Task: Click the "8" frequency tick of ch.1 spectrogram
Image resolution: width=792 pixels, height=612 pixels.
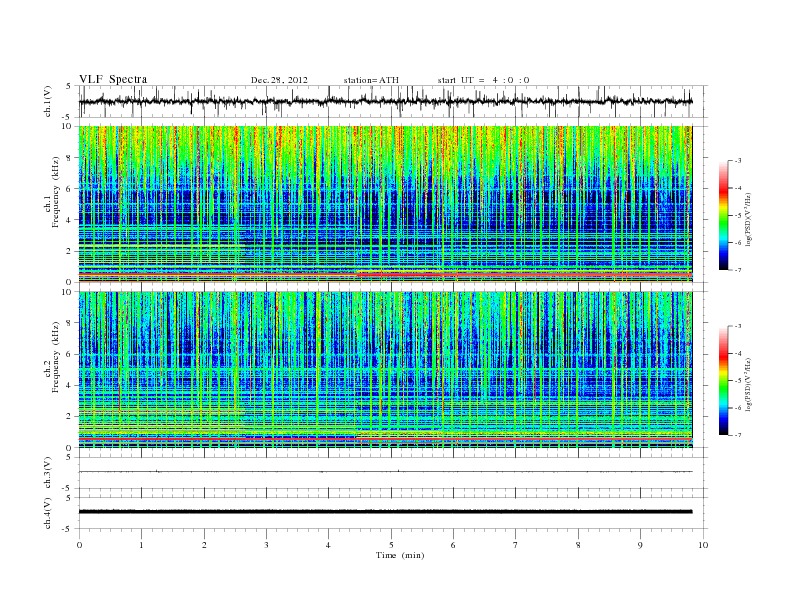Action: (70, 158)
